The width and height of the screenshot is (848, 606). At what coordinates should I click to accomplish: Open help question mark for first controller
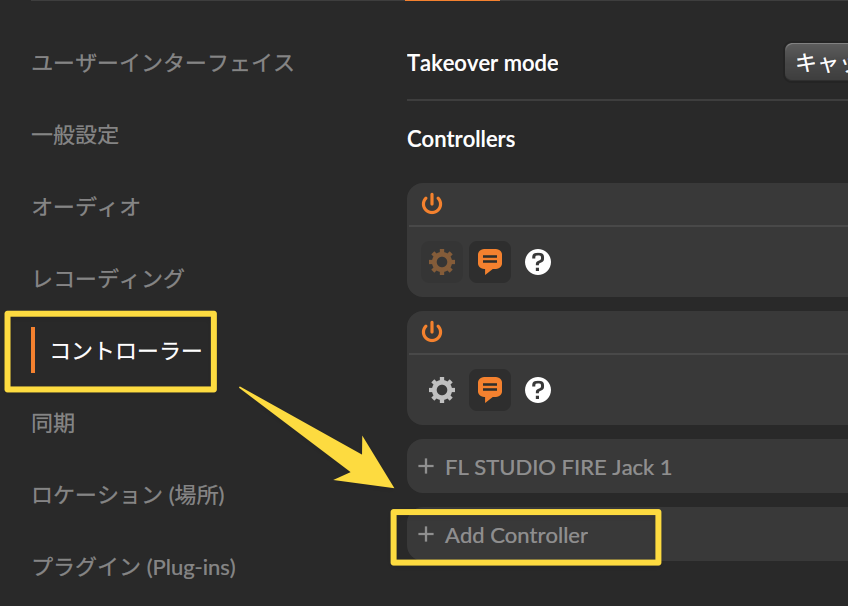pyautogui.click(x=538, y=262)
